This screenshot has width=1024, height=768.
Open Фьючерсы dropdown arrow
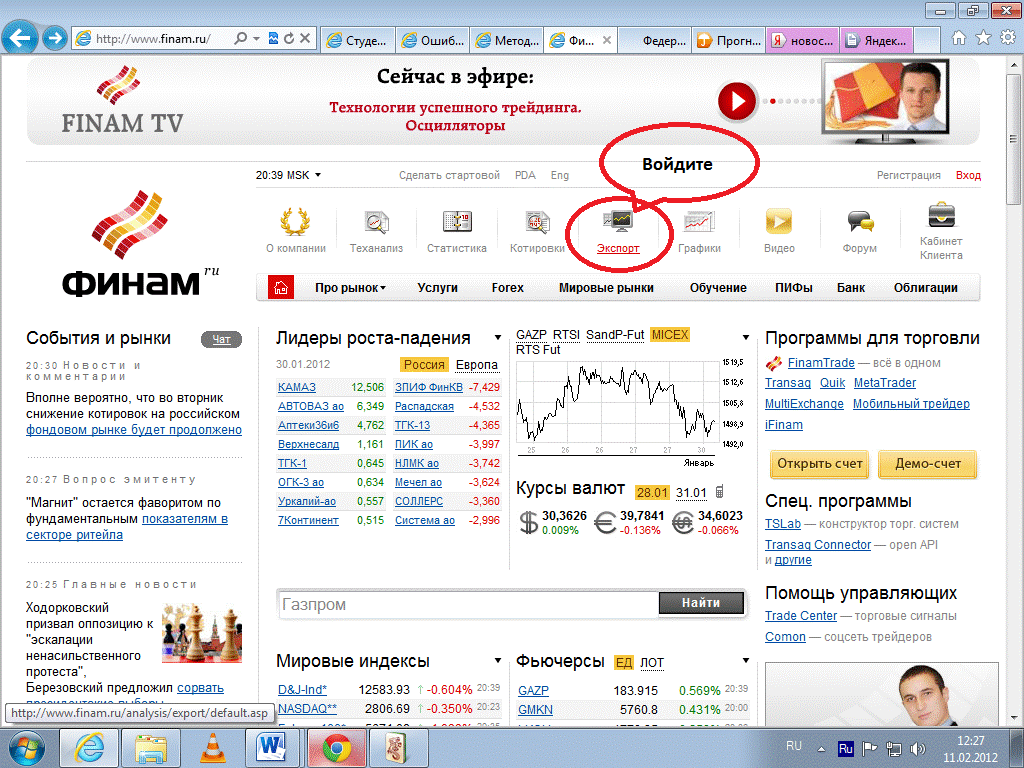pyautogui.click(x=746, y=661)
